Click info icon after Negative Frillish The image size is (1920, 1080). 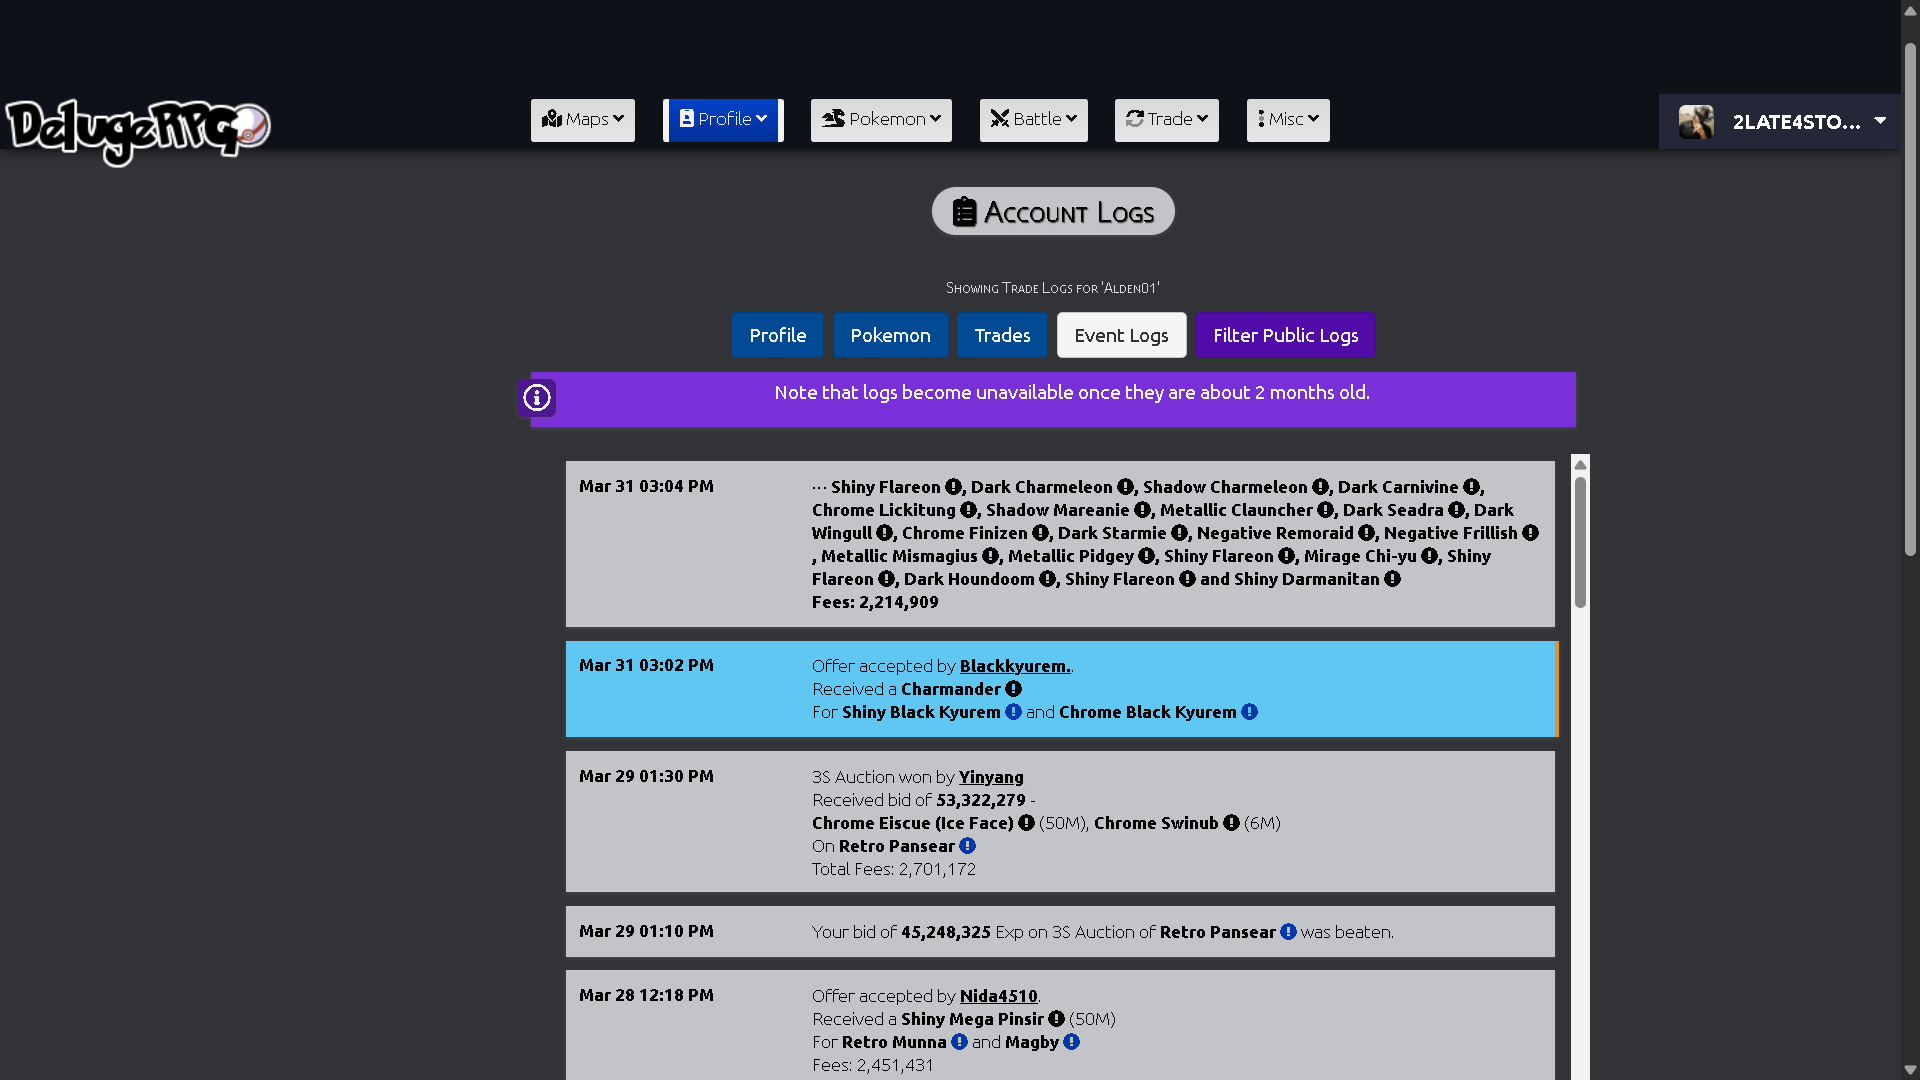tap(1530, 533)
